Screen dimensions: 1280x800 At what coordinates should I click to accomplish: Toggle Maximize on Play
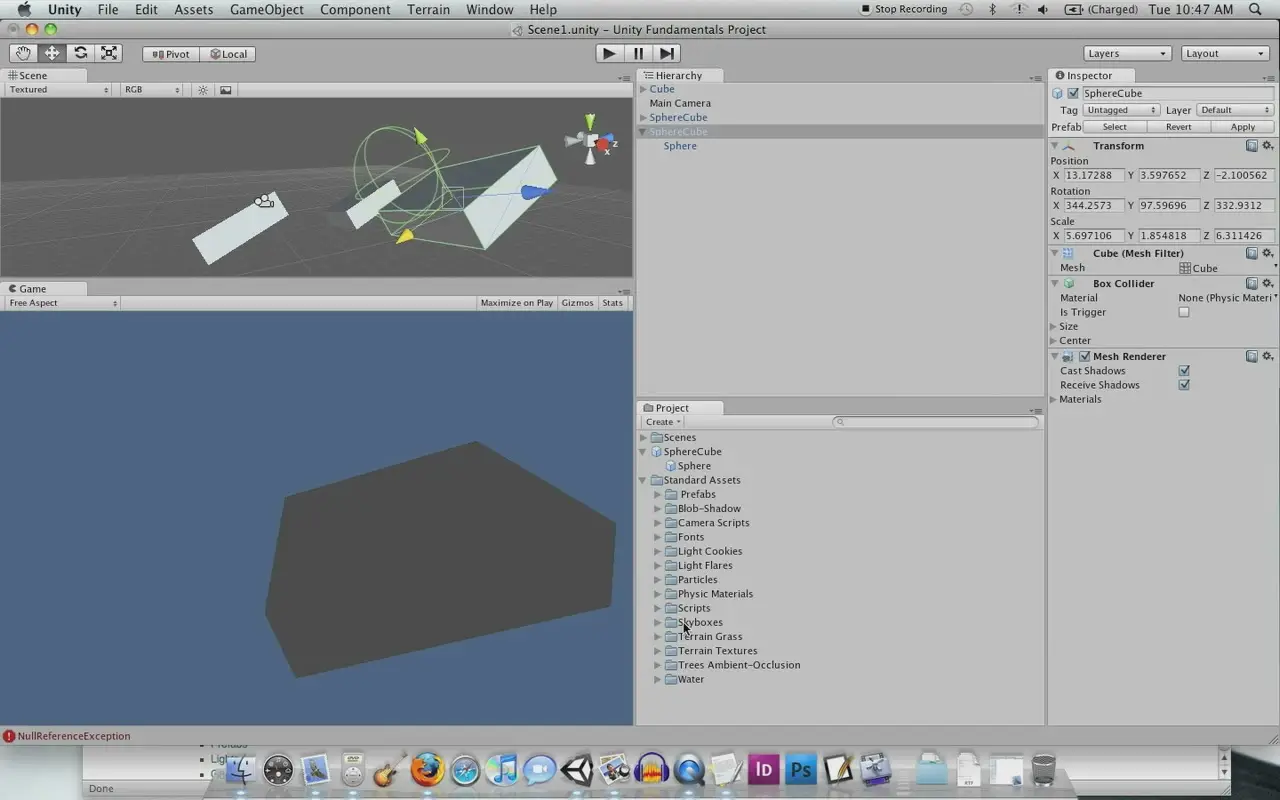[x=516, y=303]
